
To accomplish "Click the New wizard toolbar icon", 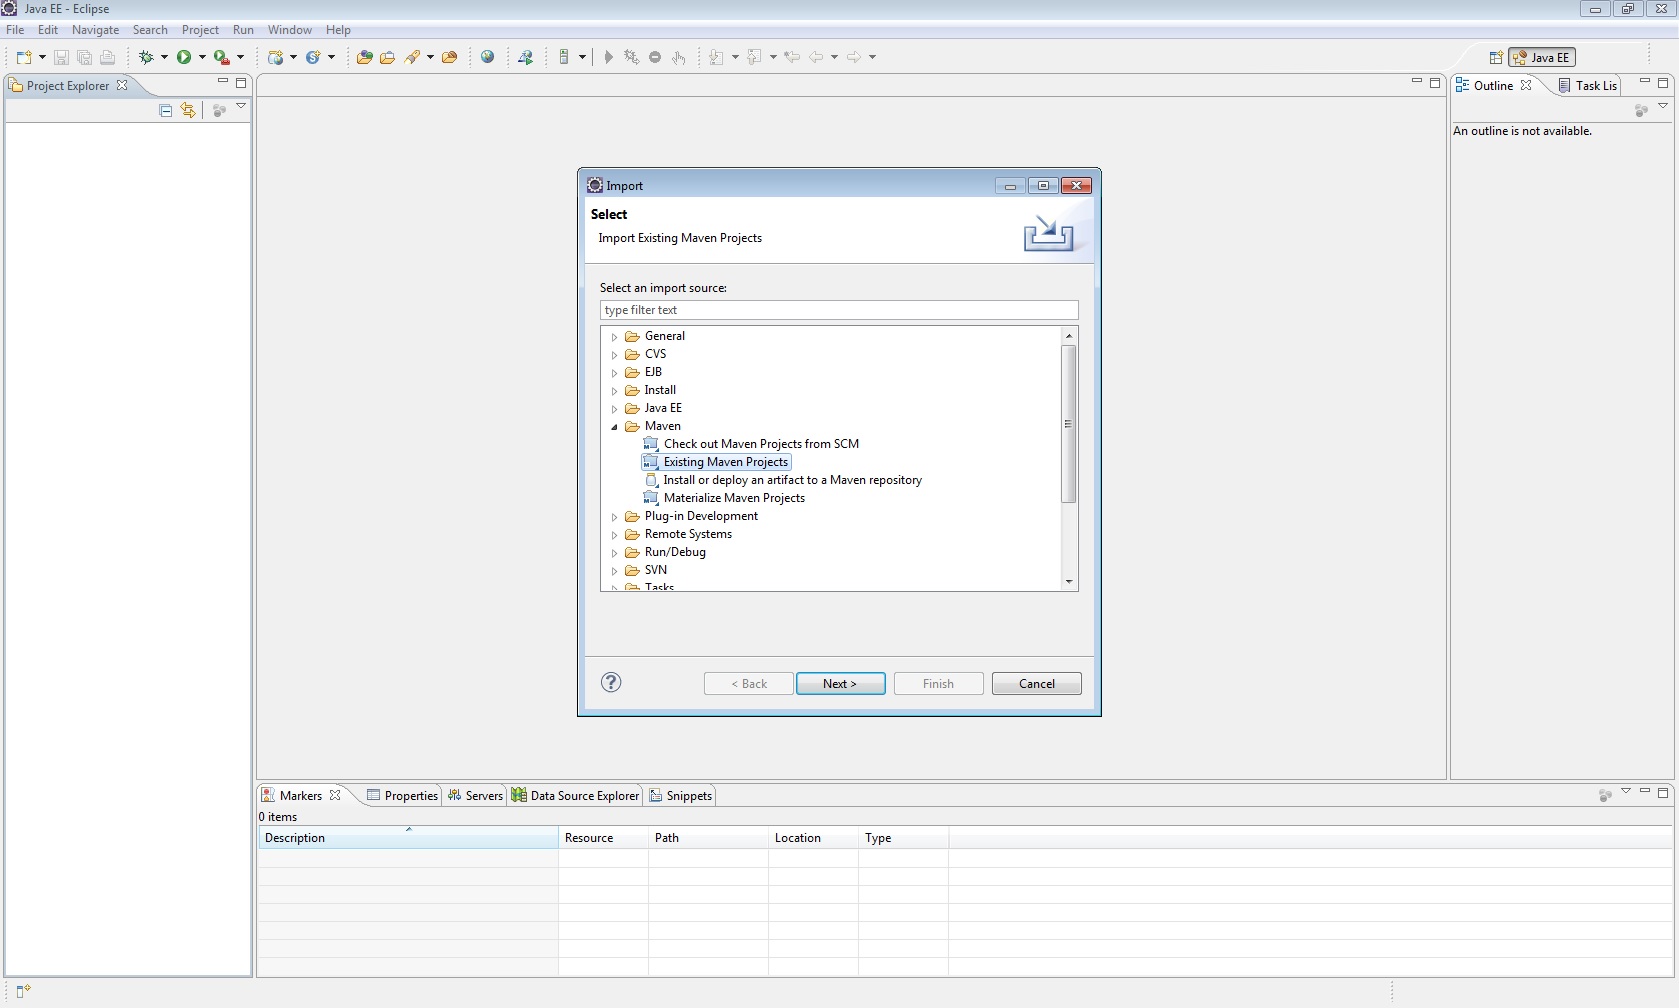I will click(x=24, y=57).
